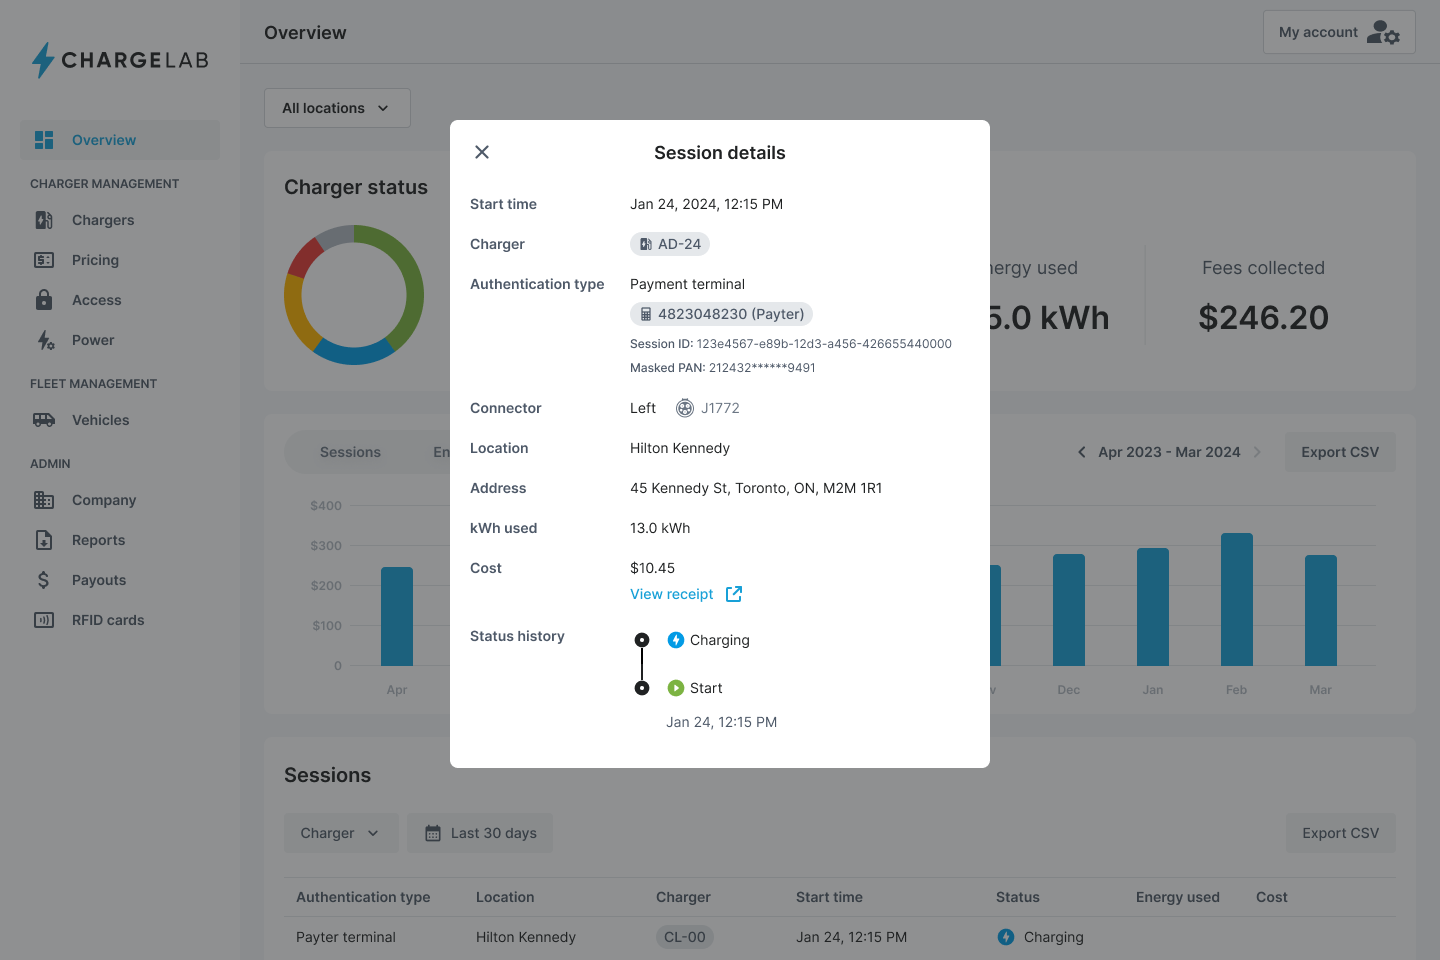This screenshot has height=960, width=1440.
Task: Click the green Start status icon
Action: click(676, 688)
